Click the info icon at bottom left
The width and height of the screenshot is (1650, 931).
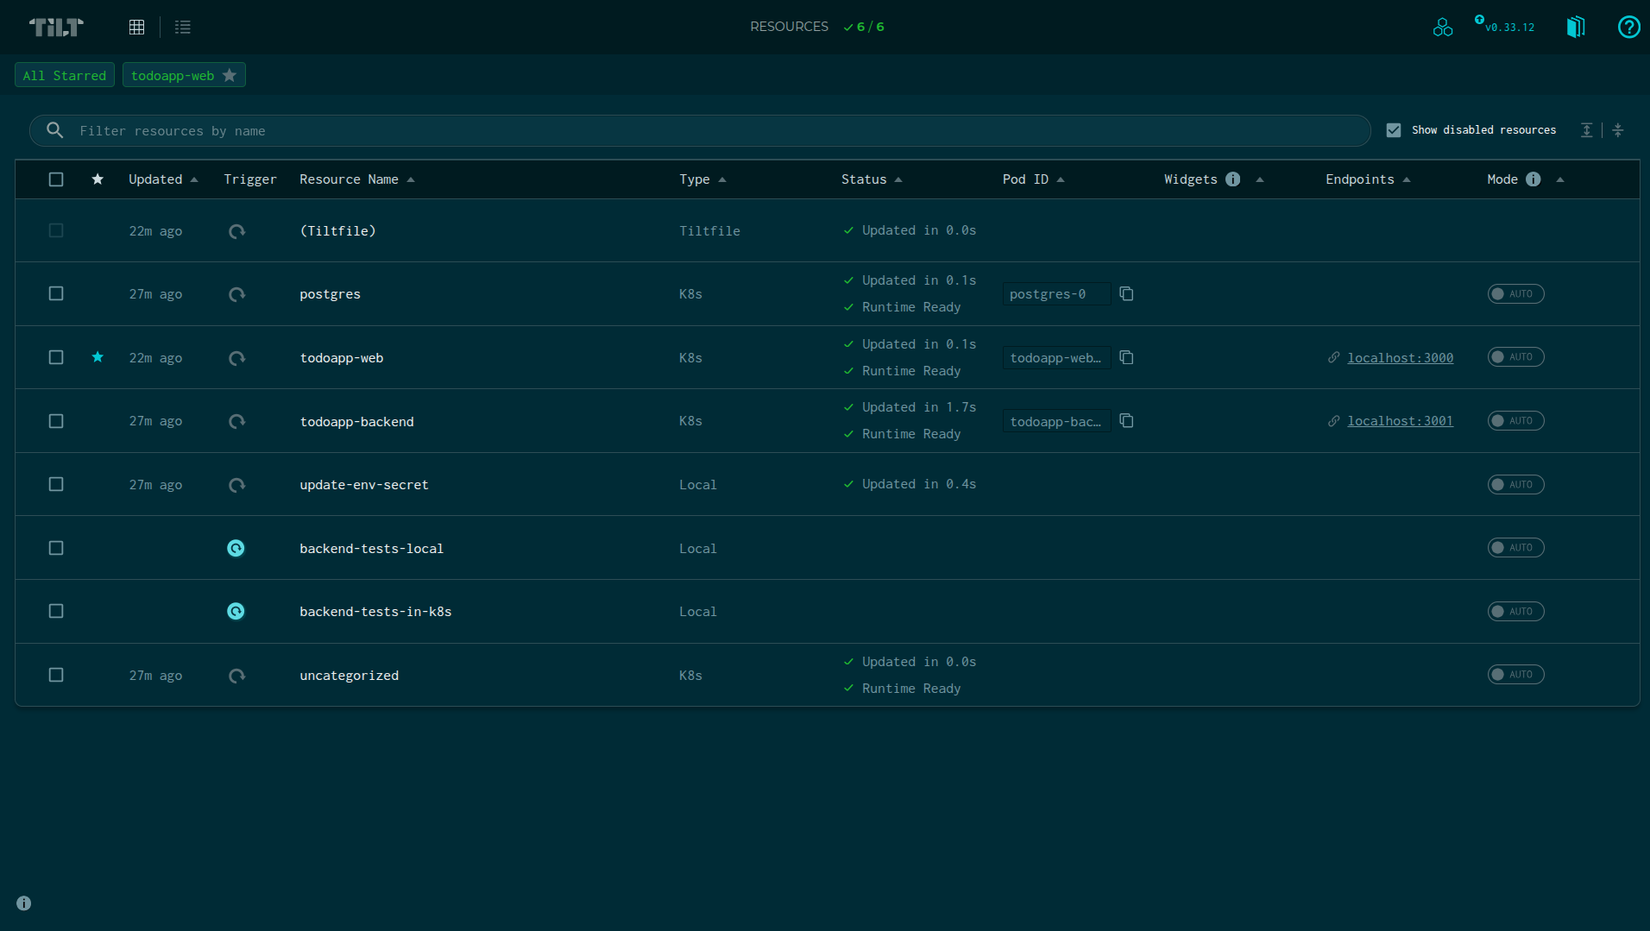(24, 903)
